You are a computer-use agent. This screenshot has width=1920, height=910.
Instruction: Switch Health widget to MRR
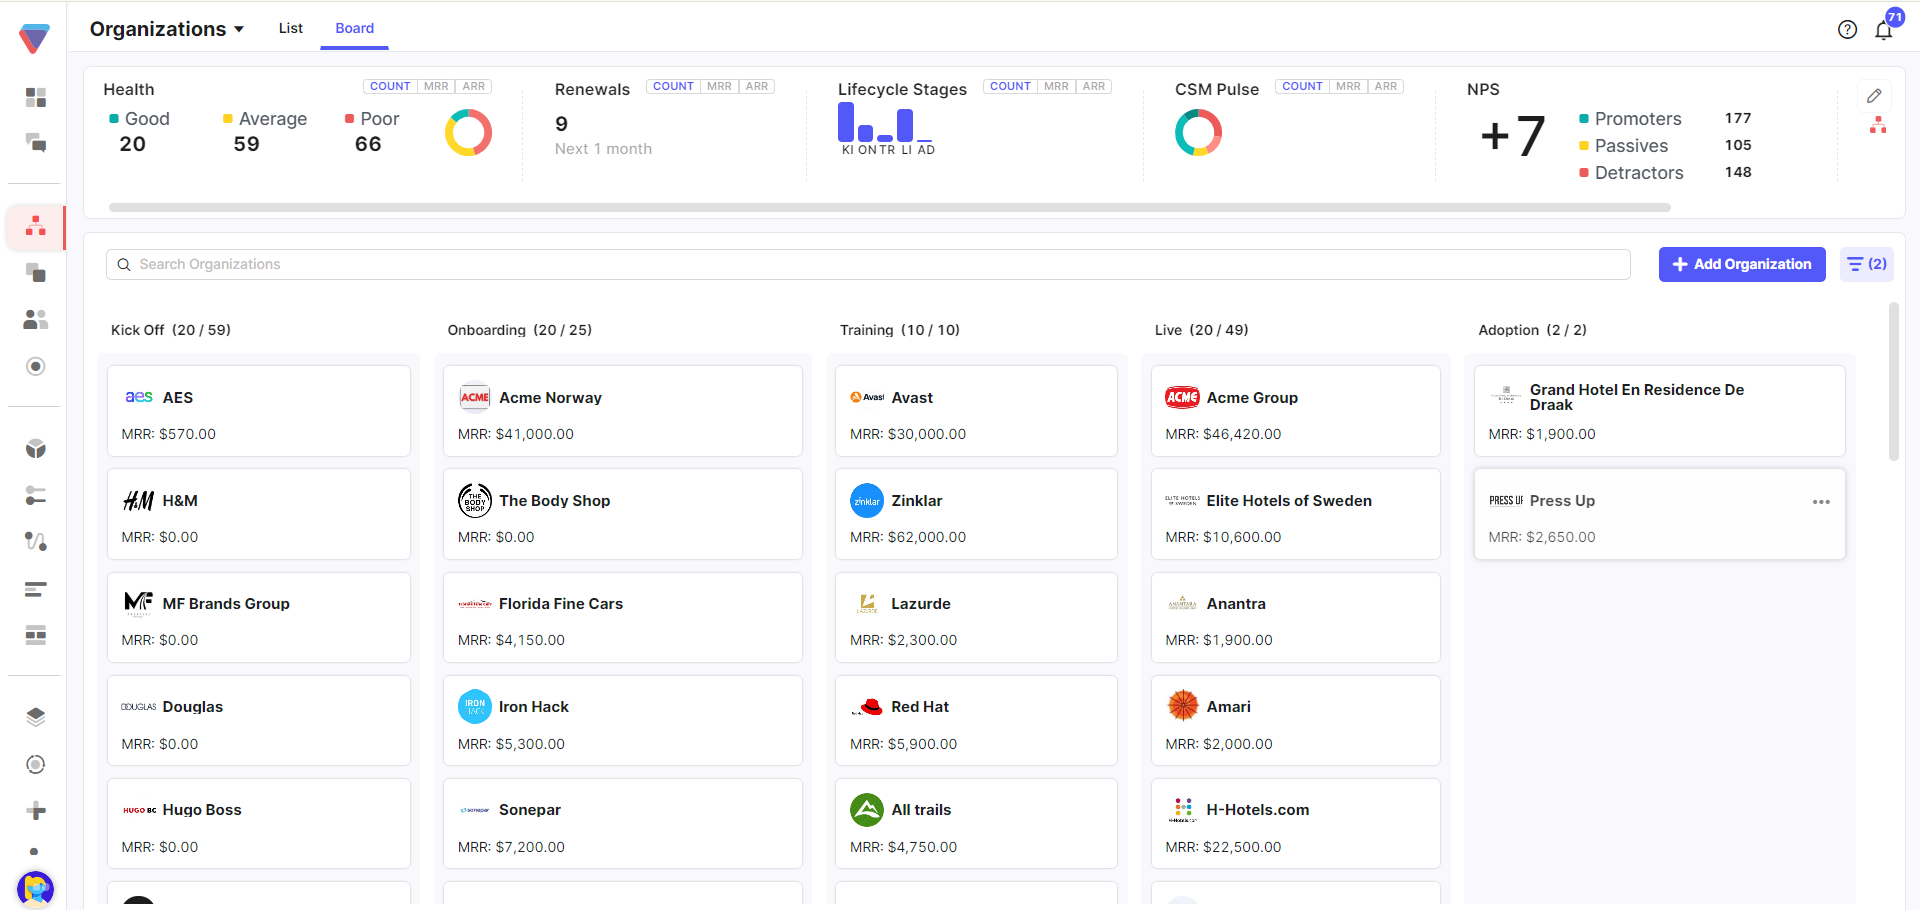pyautogui.click(x=436, y=87)
